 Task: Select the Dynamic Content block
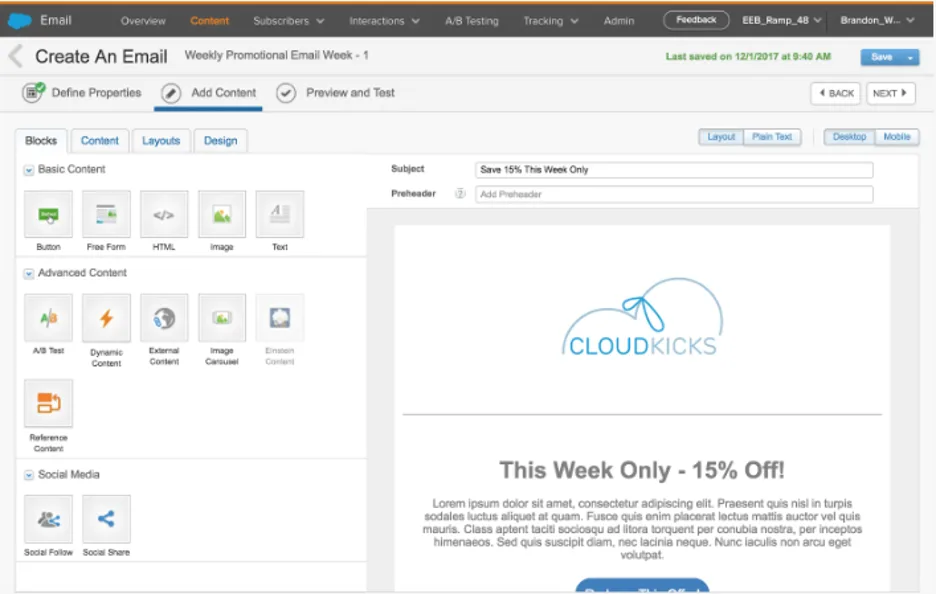(106, 318)
